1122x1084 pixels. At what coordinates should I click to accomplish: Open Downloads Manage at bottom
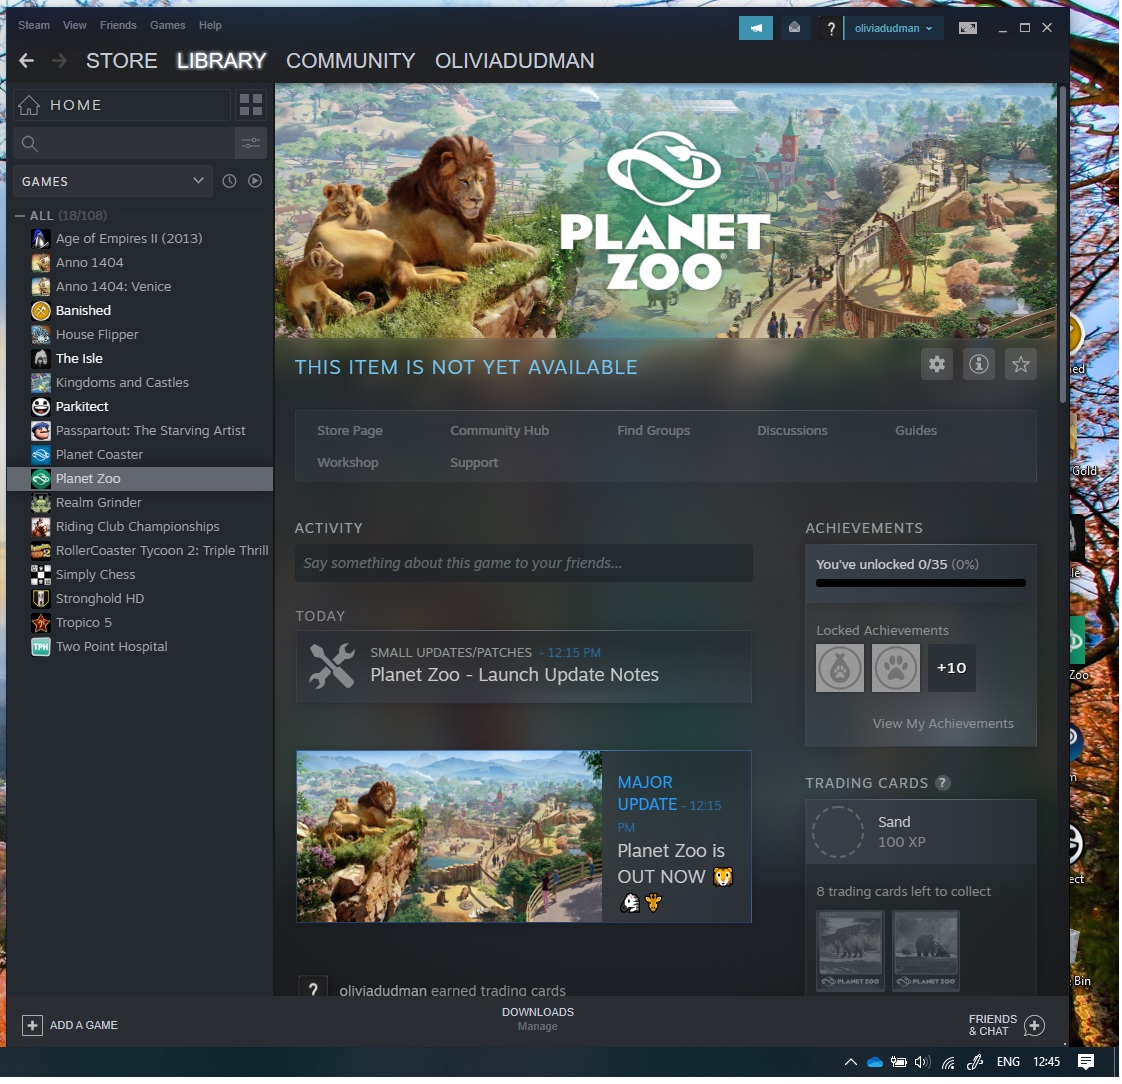[x=537, y=1020]
